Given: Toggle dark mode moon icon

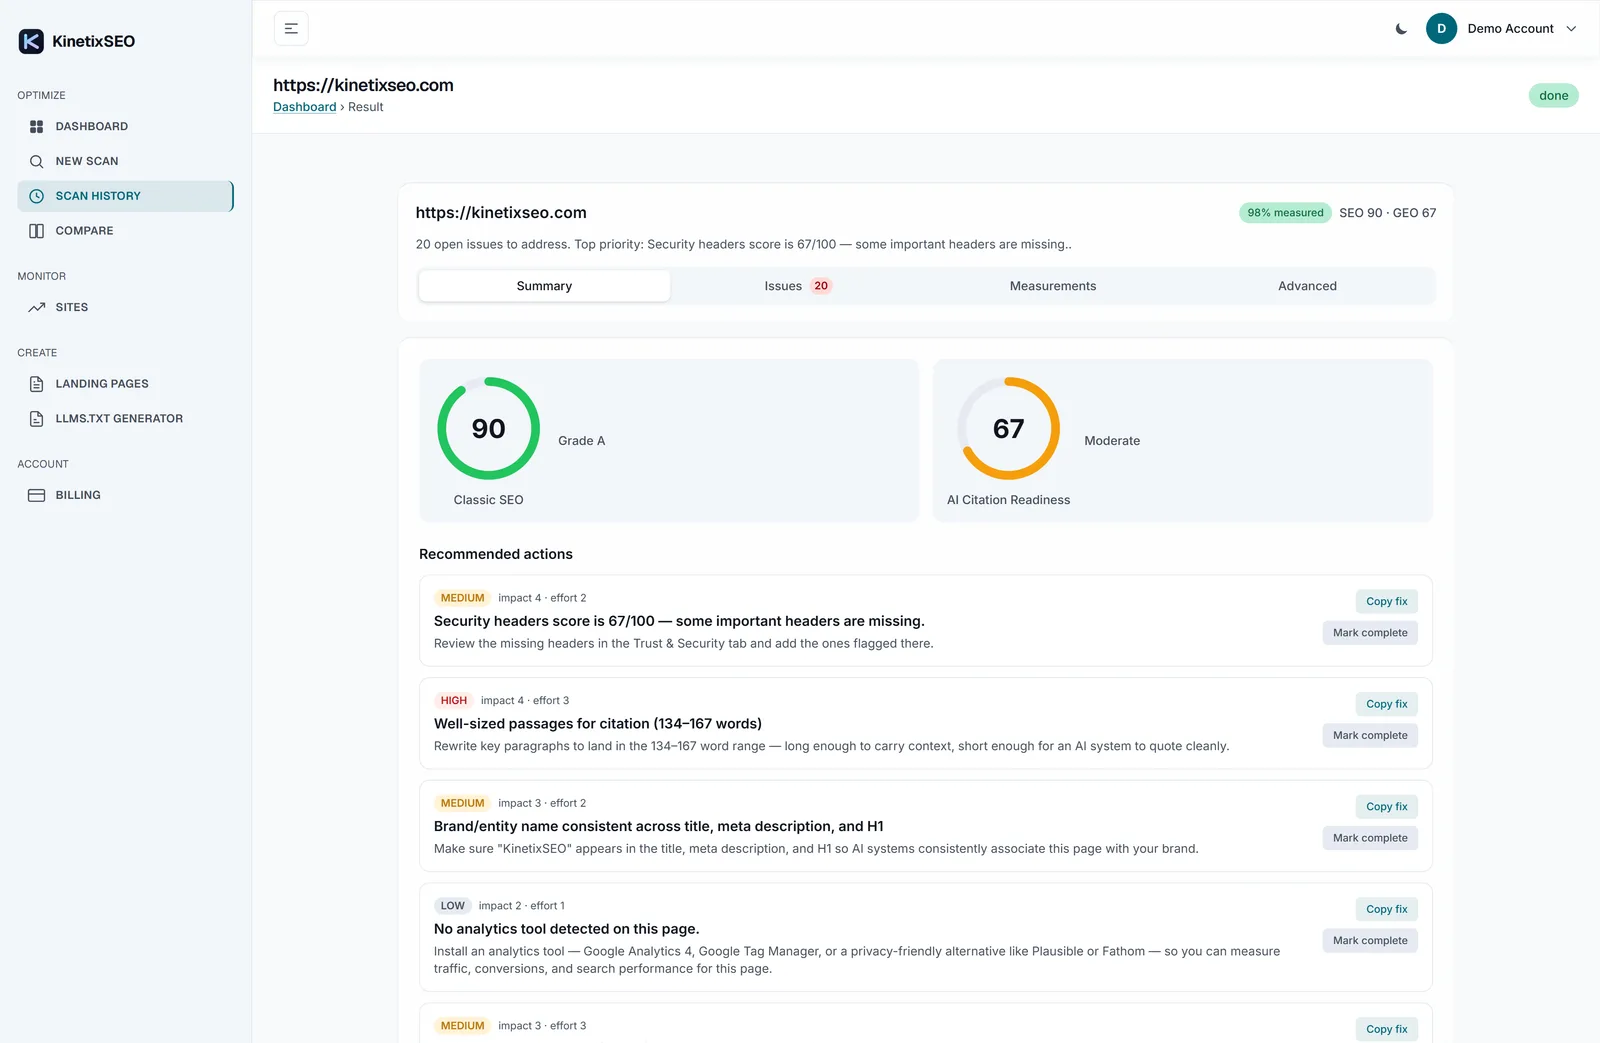Looking at the screenshot, I should coord(1401,29).
